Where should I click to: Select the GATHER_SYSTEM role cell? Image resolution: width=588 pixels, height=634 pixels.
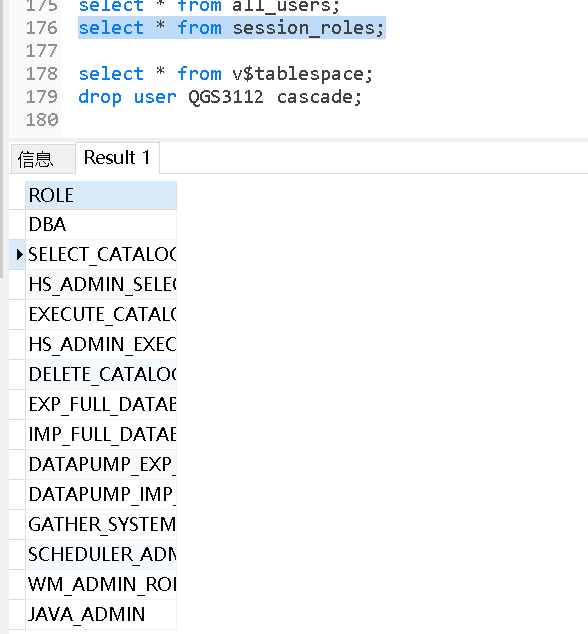[101, 524]
